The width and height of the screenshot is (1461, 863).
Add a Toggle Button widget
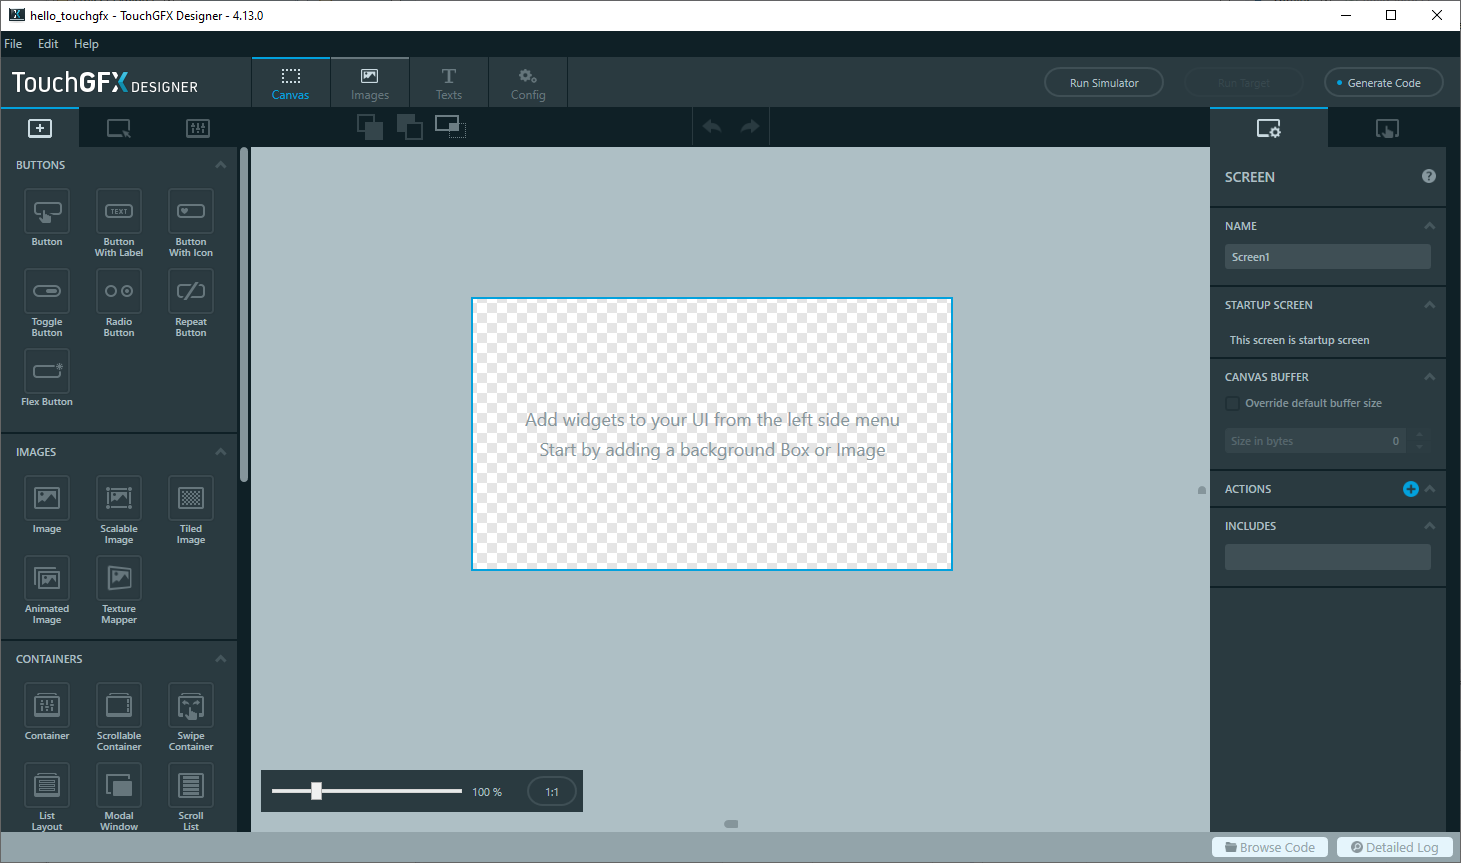tap(47, 292)
